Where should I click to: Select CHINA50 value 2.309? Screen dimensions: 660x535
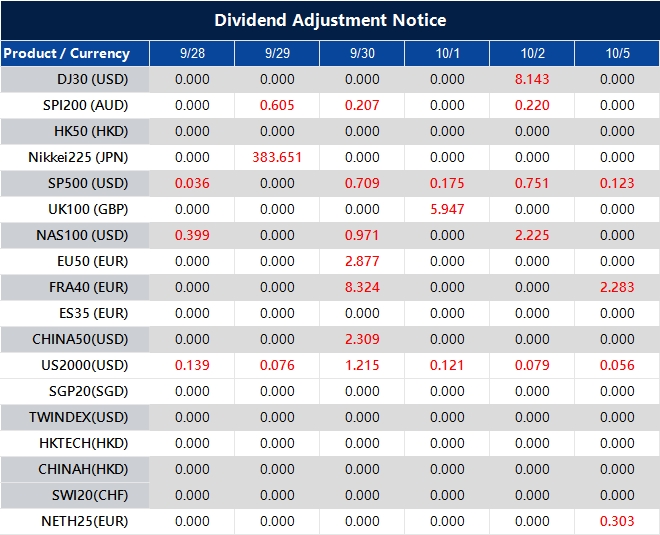coord(362,339)
